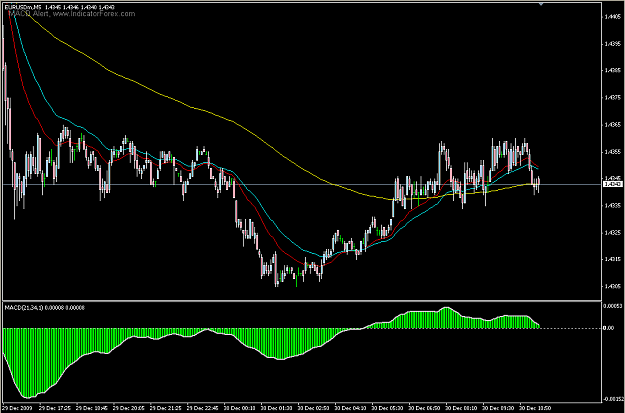Click the 30 Dec 01:30 time axis label
This screenshot has height=413, width=625.
tap(276, 408)
